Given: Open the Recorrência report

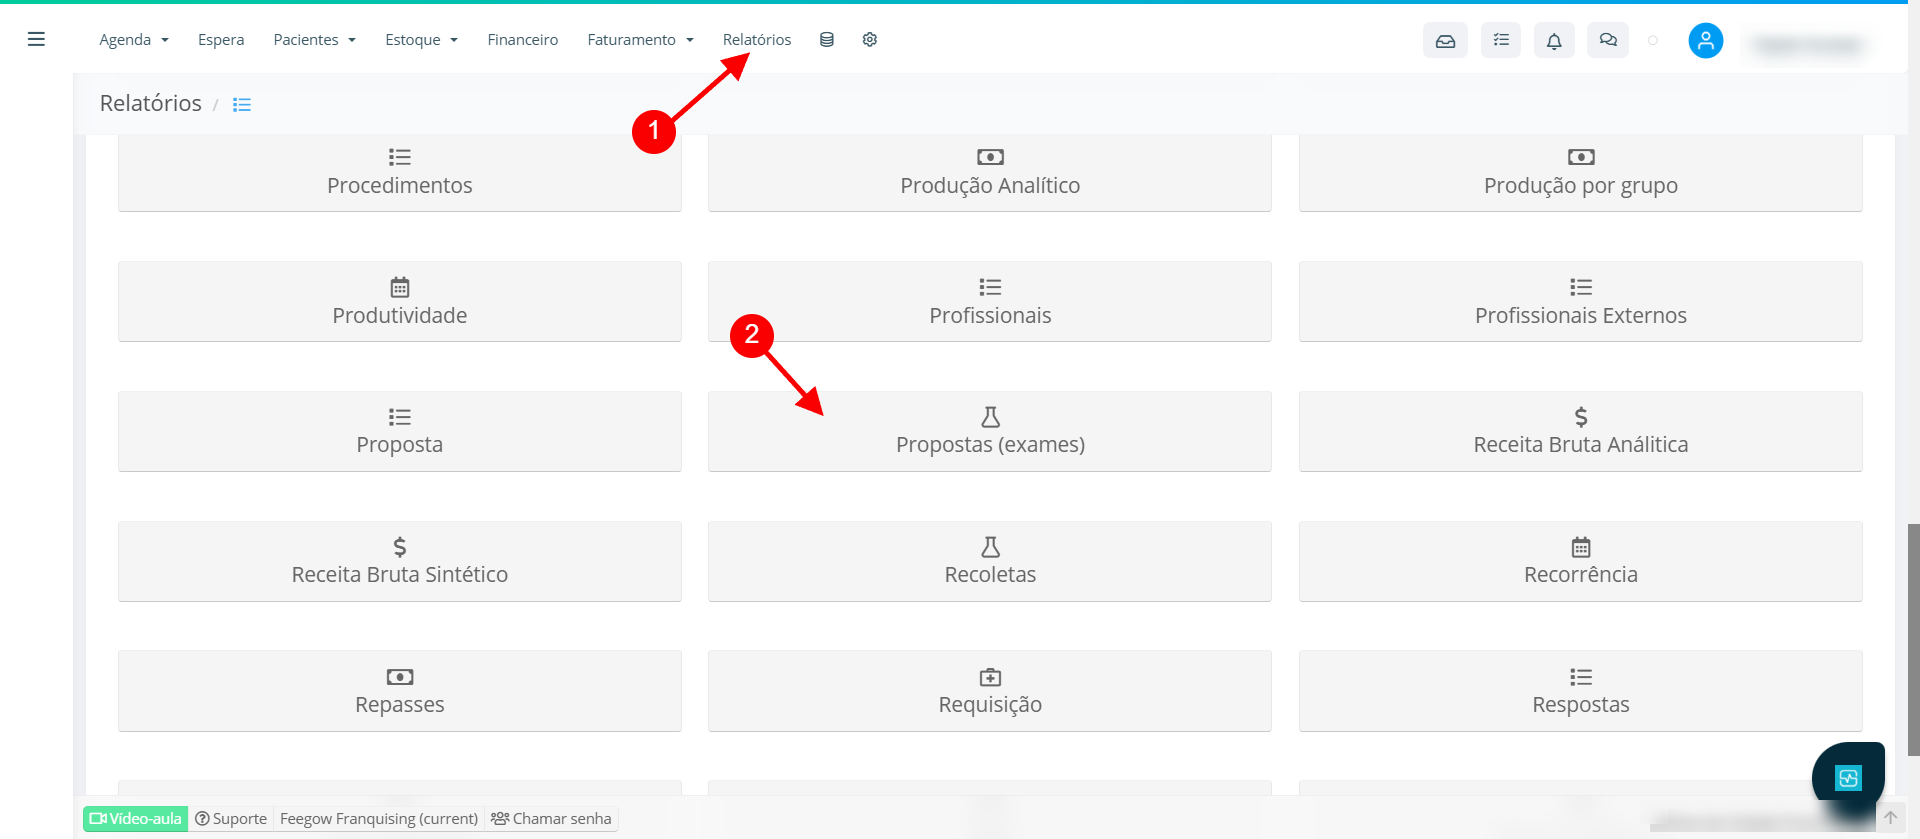Looking at the screenshot, I should 1581,561.
